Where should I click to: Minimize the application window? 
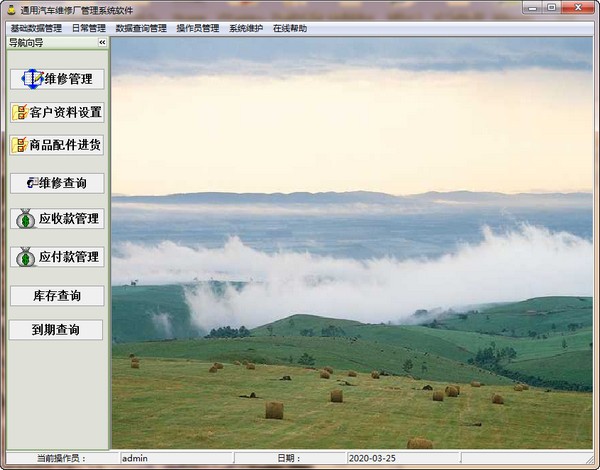(533, 8)
